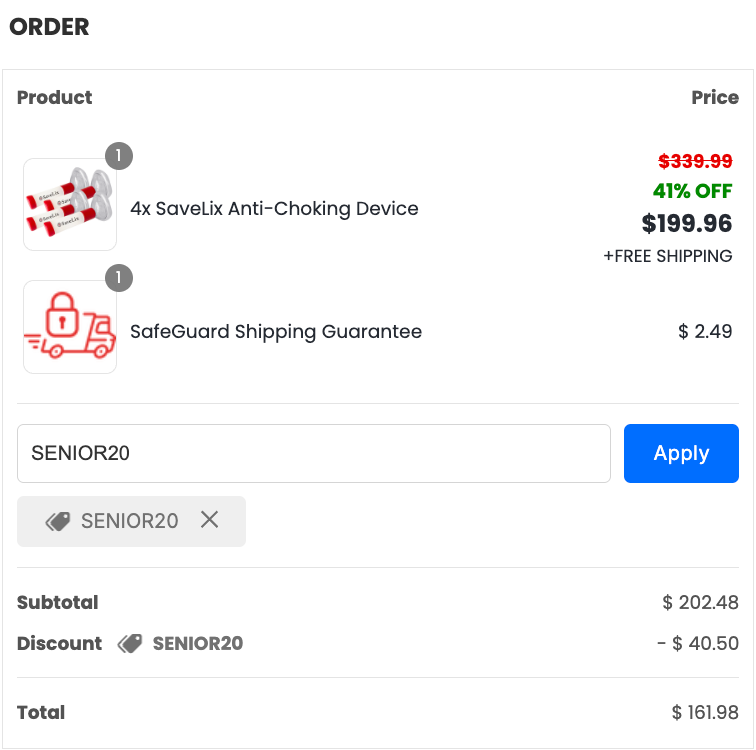This screenshot has height=750, width=756.
Task: Click the tag icon in the SENIOR20 chip
Action: coord(58,521)
